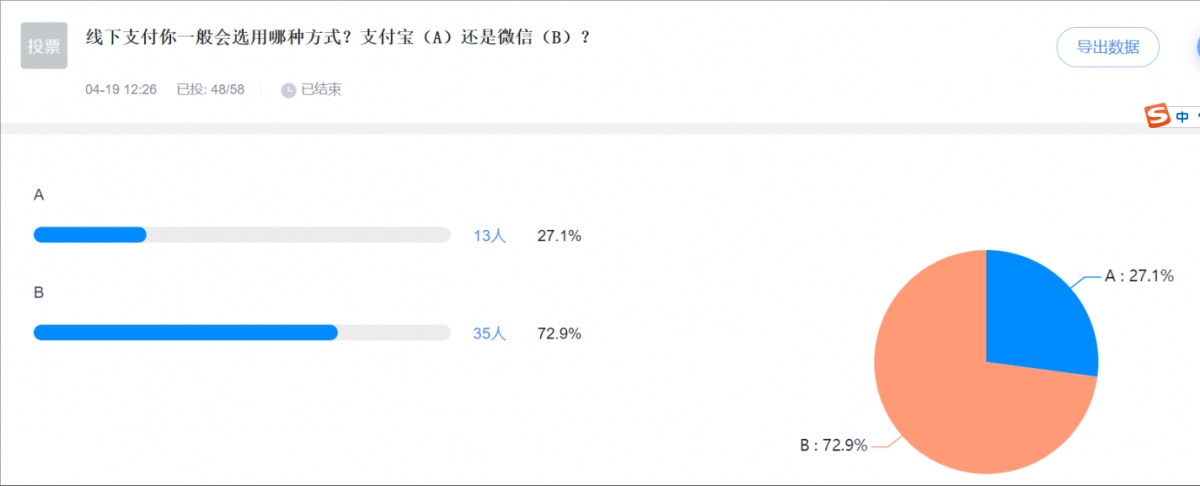This screenshot has height=486, width=1200.
Task: Click option B progress bar
Action: pos(242,333)
